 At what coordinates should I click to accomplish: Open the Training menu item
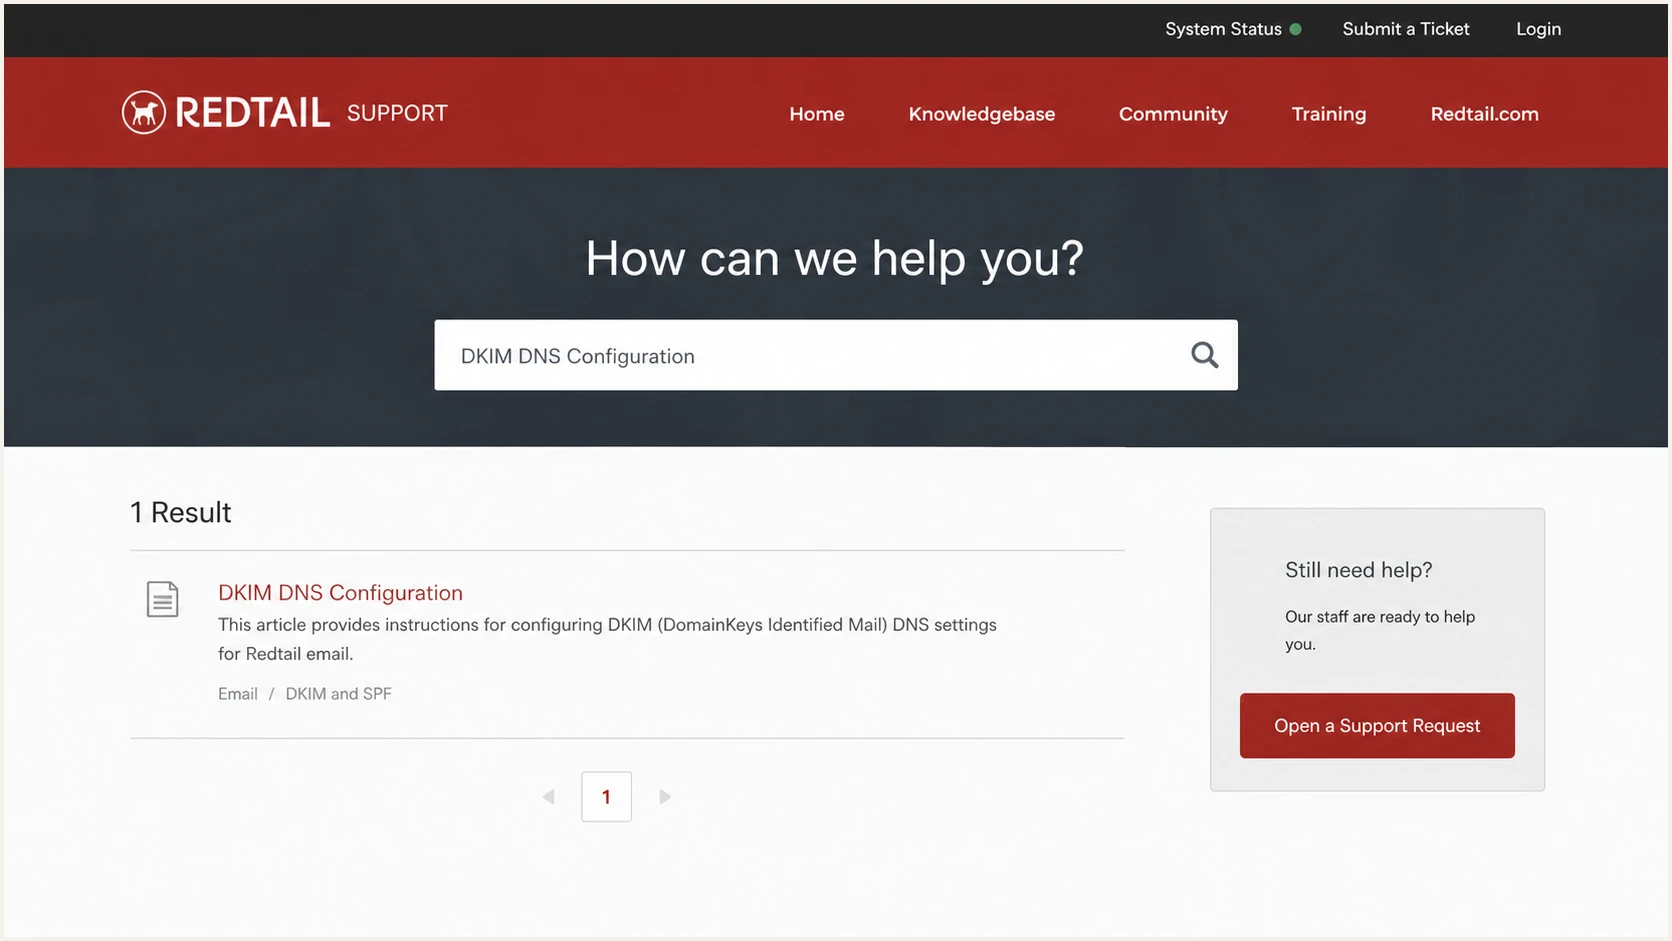coord(1328,114)
